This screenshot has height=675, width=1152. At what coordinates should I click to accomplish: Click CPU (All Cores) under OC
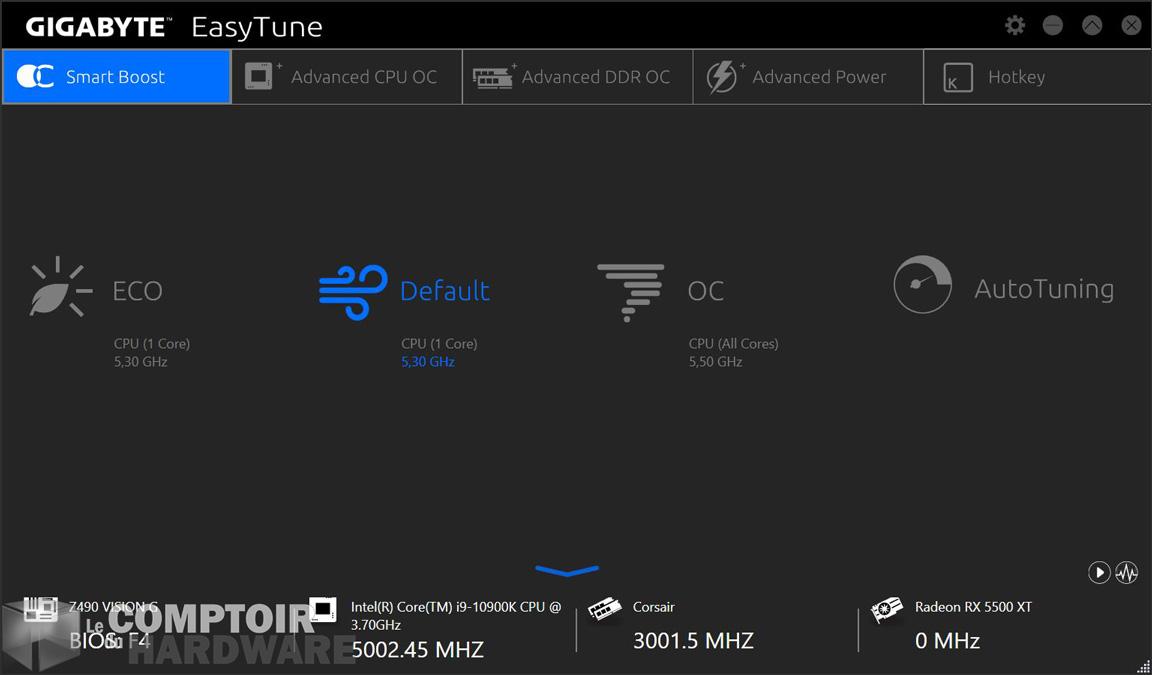733,343
